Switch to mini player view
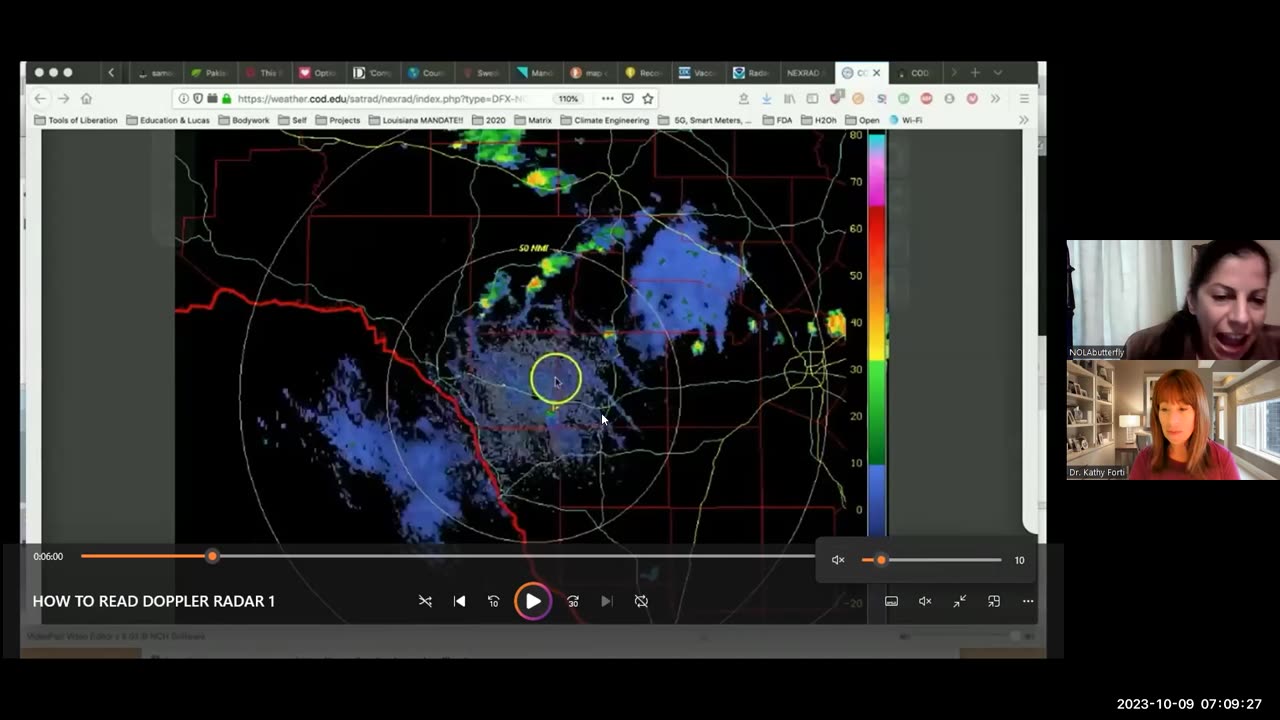 coord(994,601)
